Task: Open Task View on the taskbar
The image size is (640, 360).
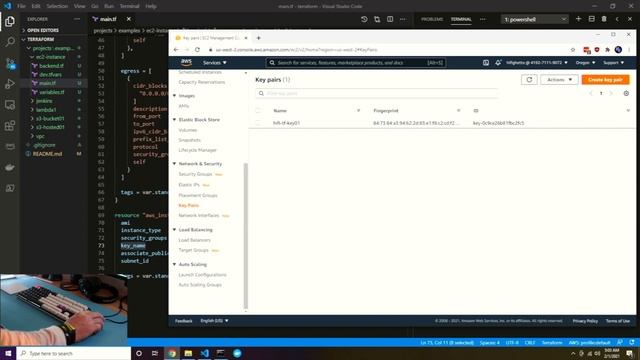Action: pyautogui.click(x=155, y=353)
